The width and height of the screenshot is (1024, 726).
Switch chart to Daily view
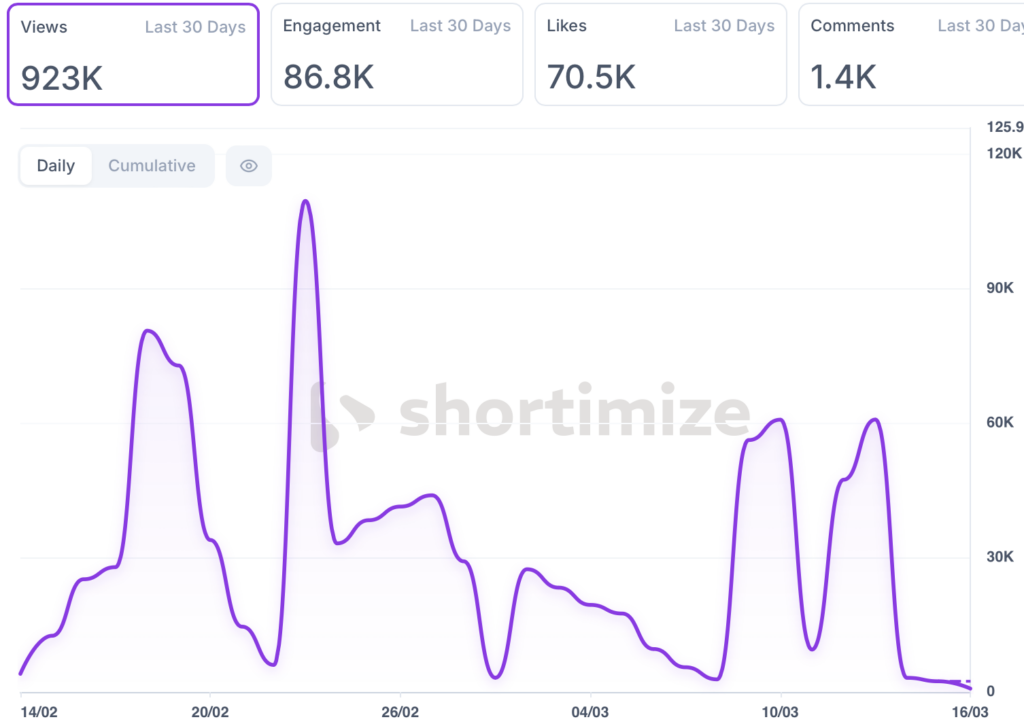(56, 166)
